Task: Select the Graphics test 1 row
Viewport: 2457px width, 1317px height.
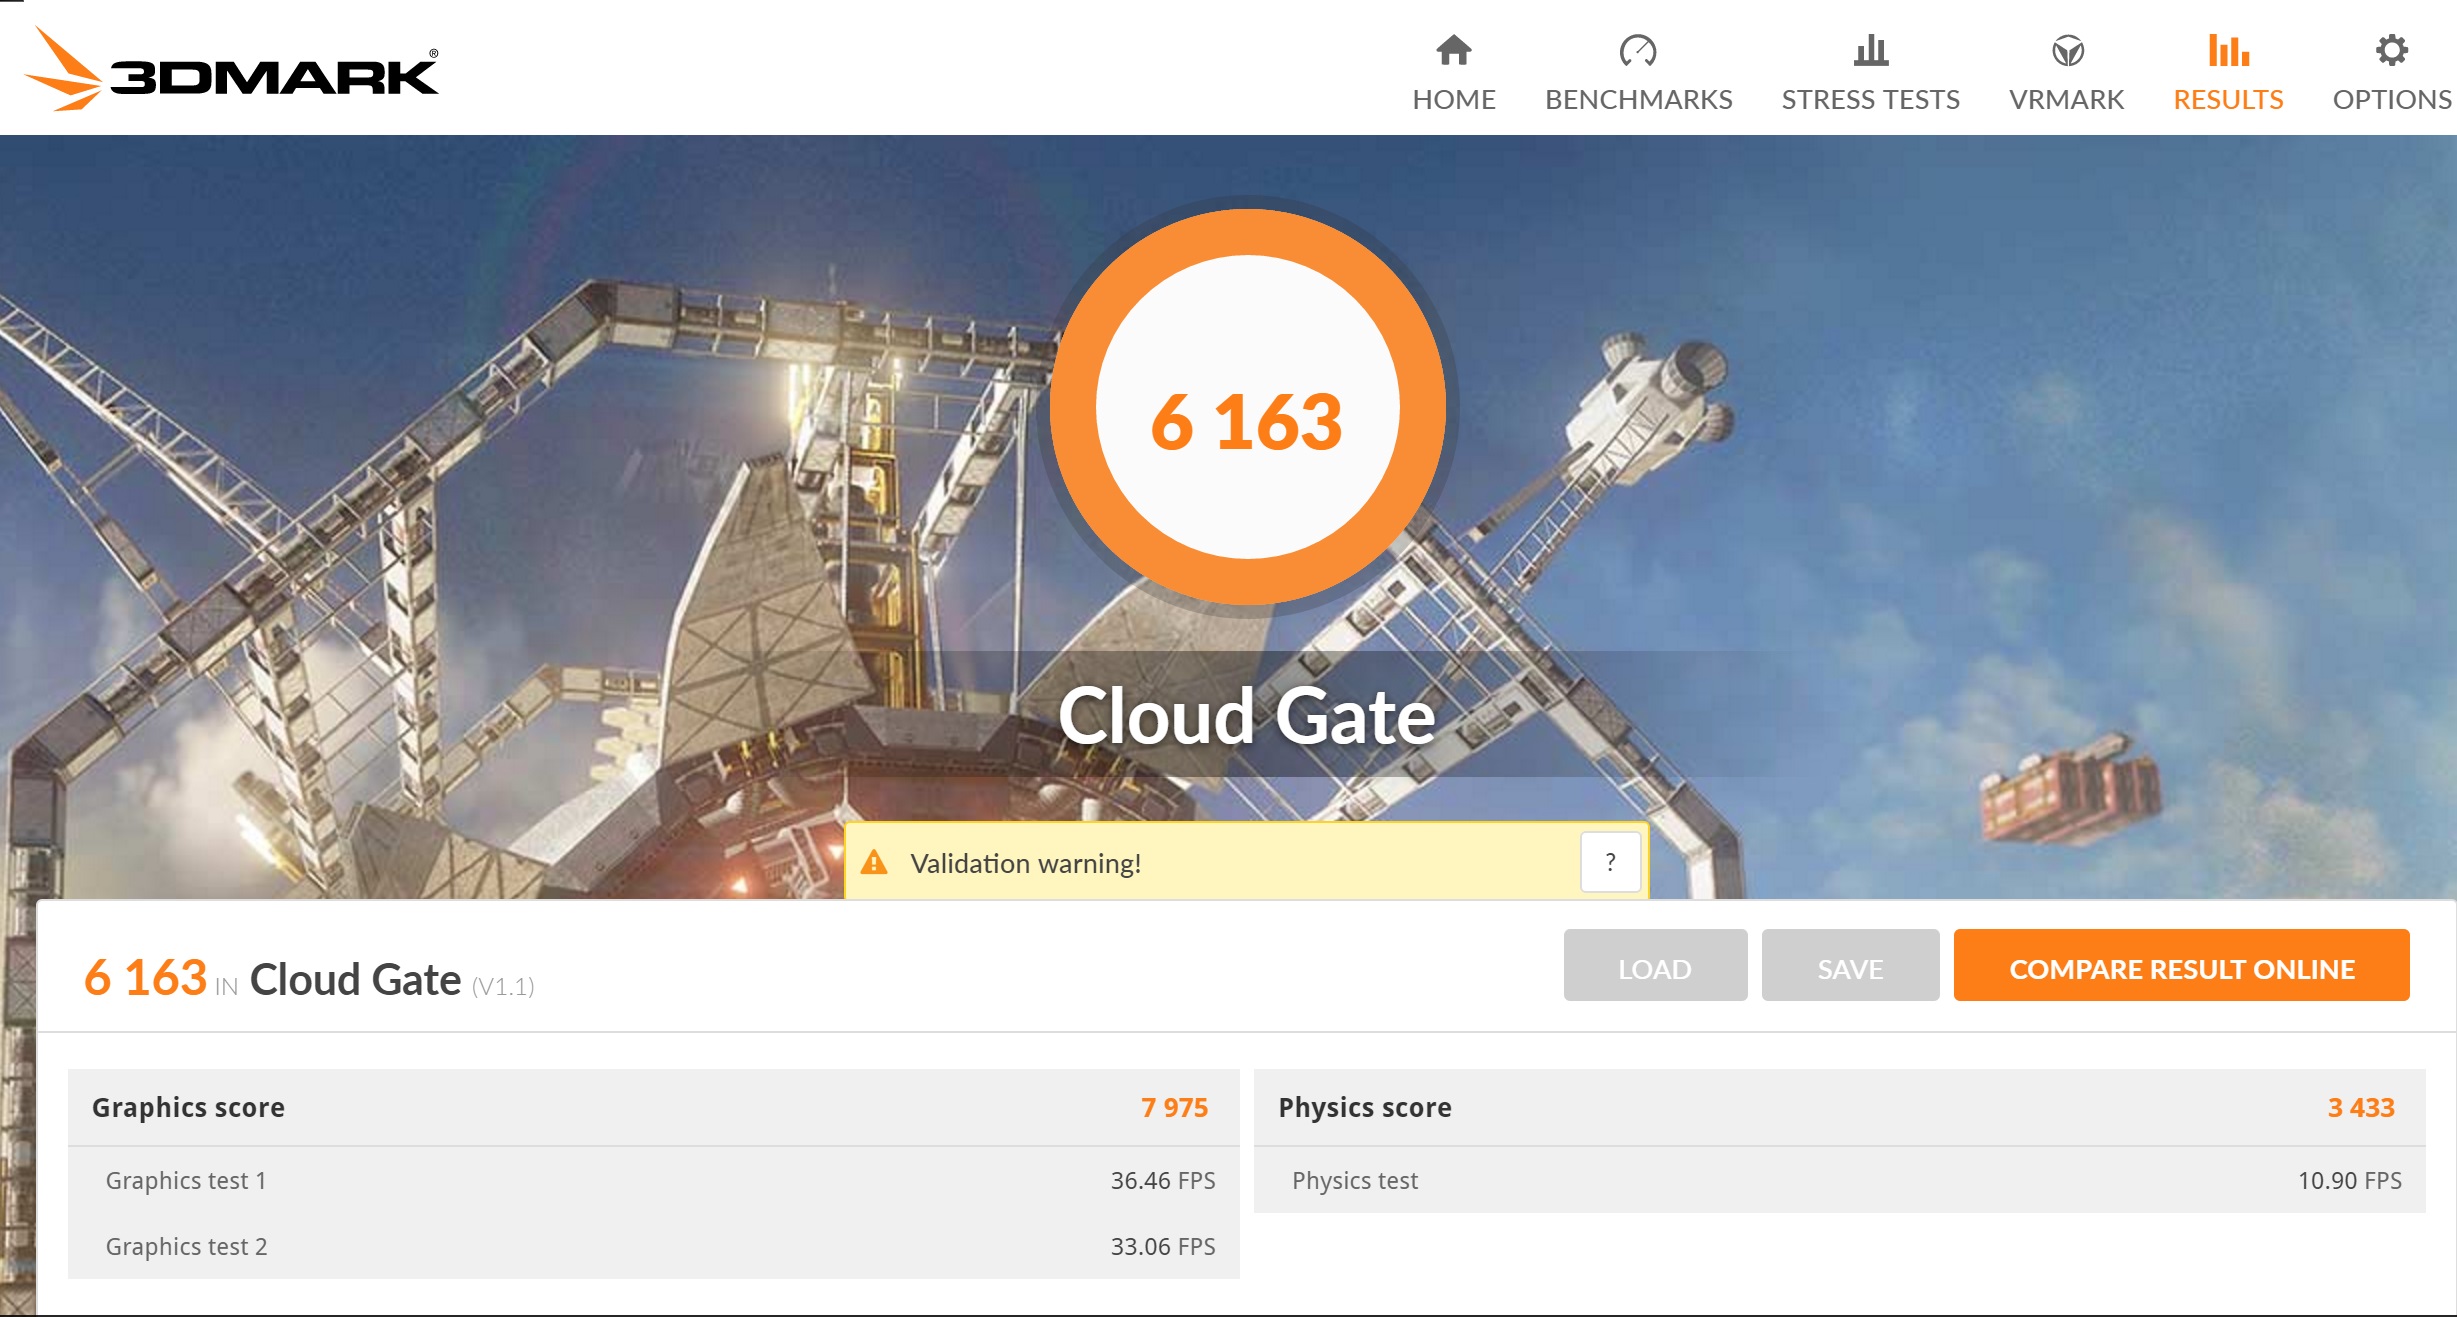Action: (x=654, y=1180)
